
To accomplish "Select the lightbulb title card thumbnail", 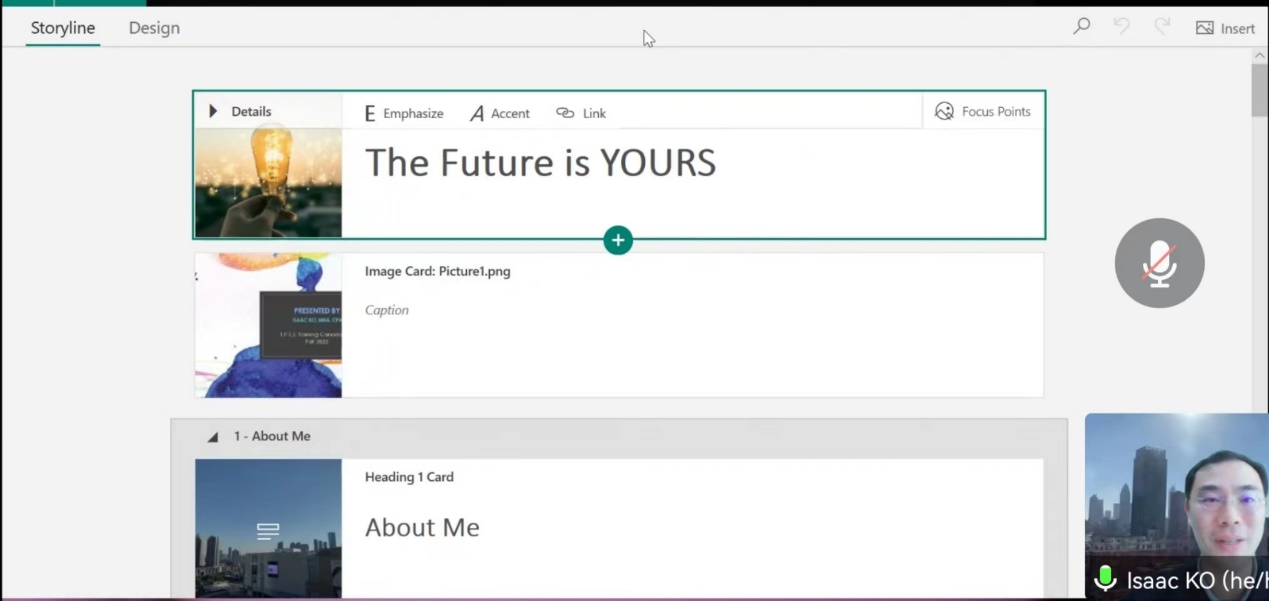I will click(x=268, y=182).
